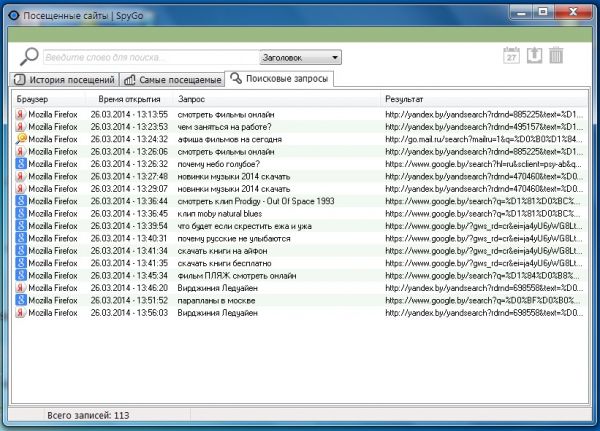Screen dimensions: 600x431
Task: Click Mail.ru search icon of 13:24:32 row
Action: tap(21, 139)
